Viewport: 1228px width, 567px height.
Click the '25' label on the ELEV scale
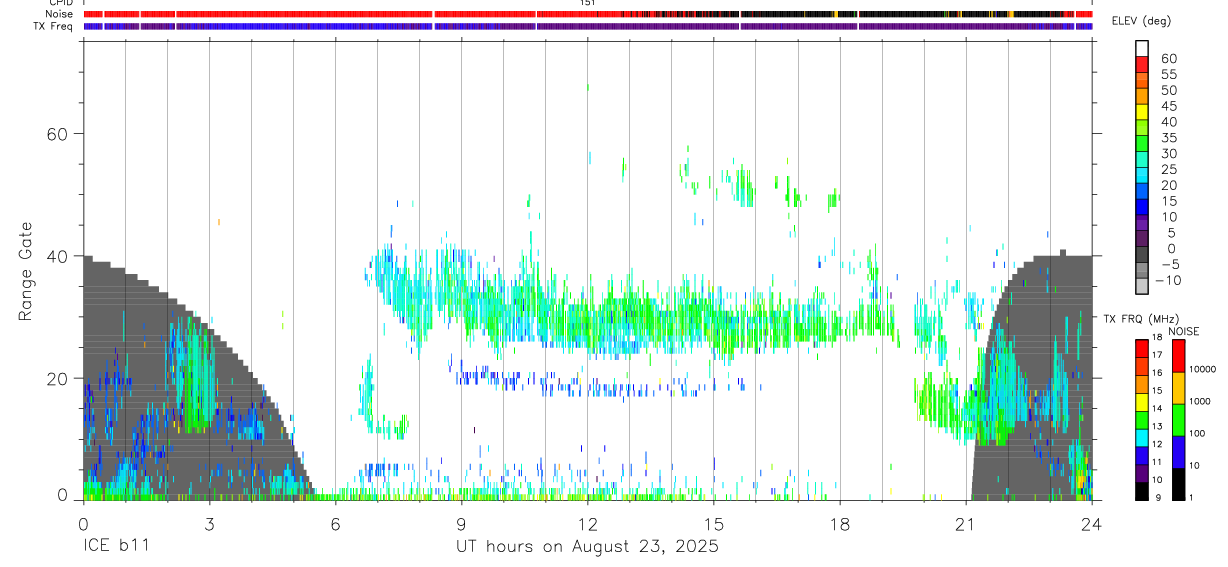(x=1168, y=170)
